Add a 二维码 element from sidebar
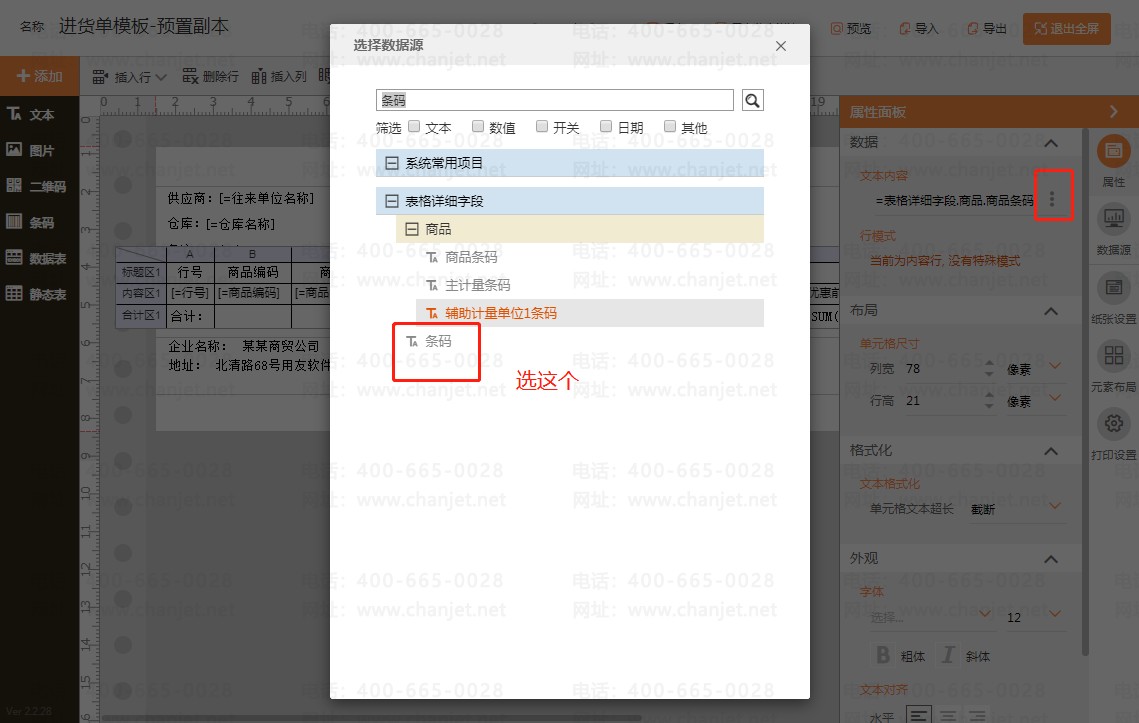This screenshot has height=723, width=1139. pos(36,186)
